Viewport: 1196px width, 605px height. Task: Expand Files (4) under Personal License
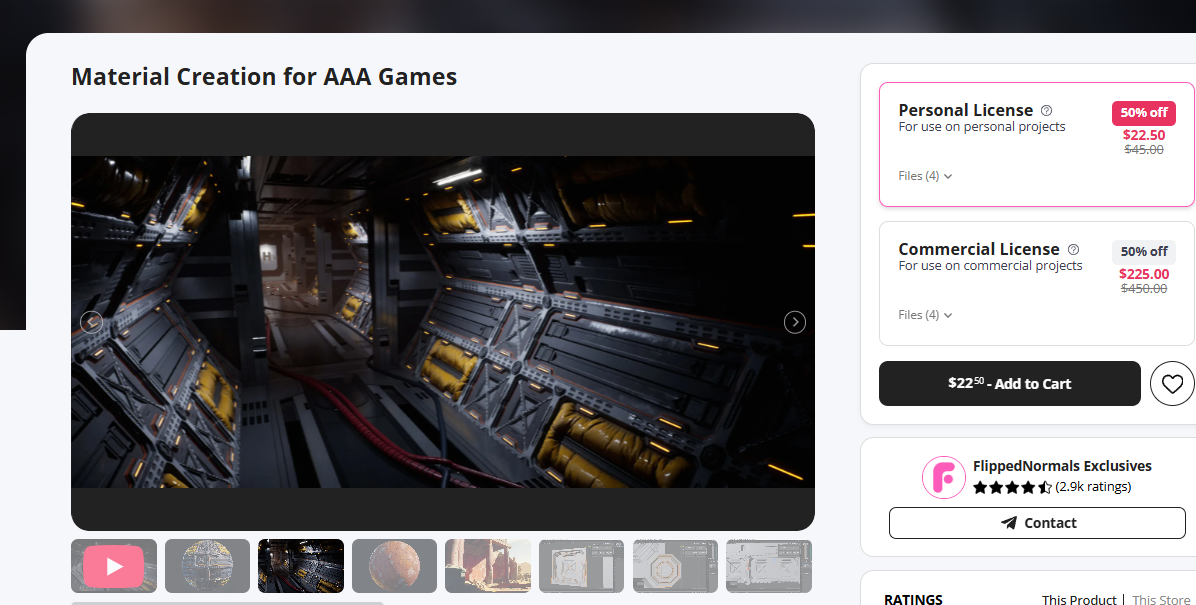(924, 175)
